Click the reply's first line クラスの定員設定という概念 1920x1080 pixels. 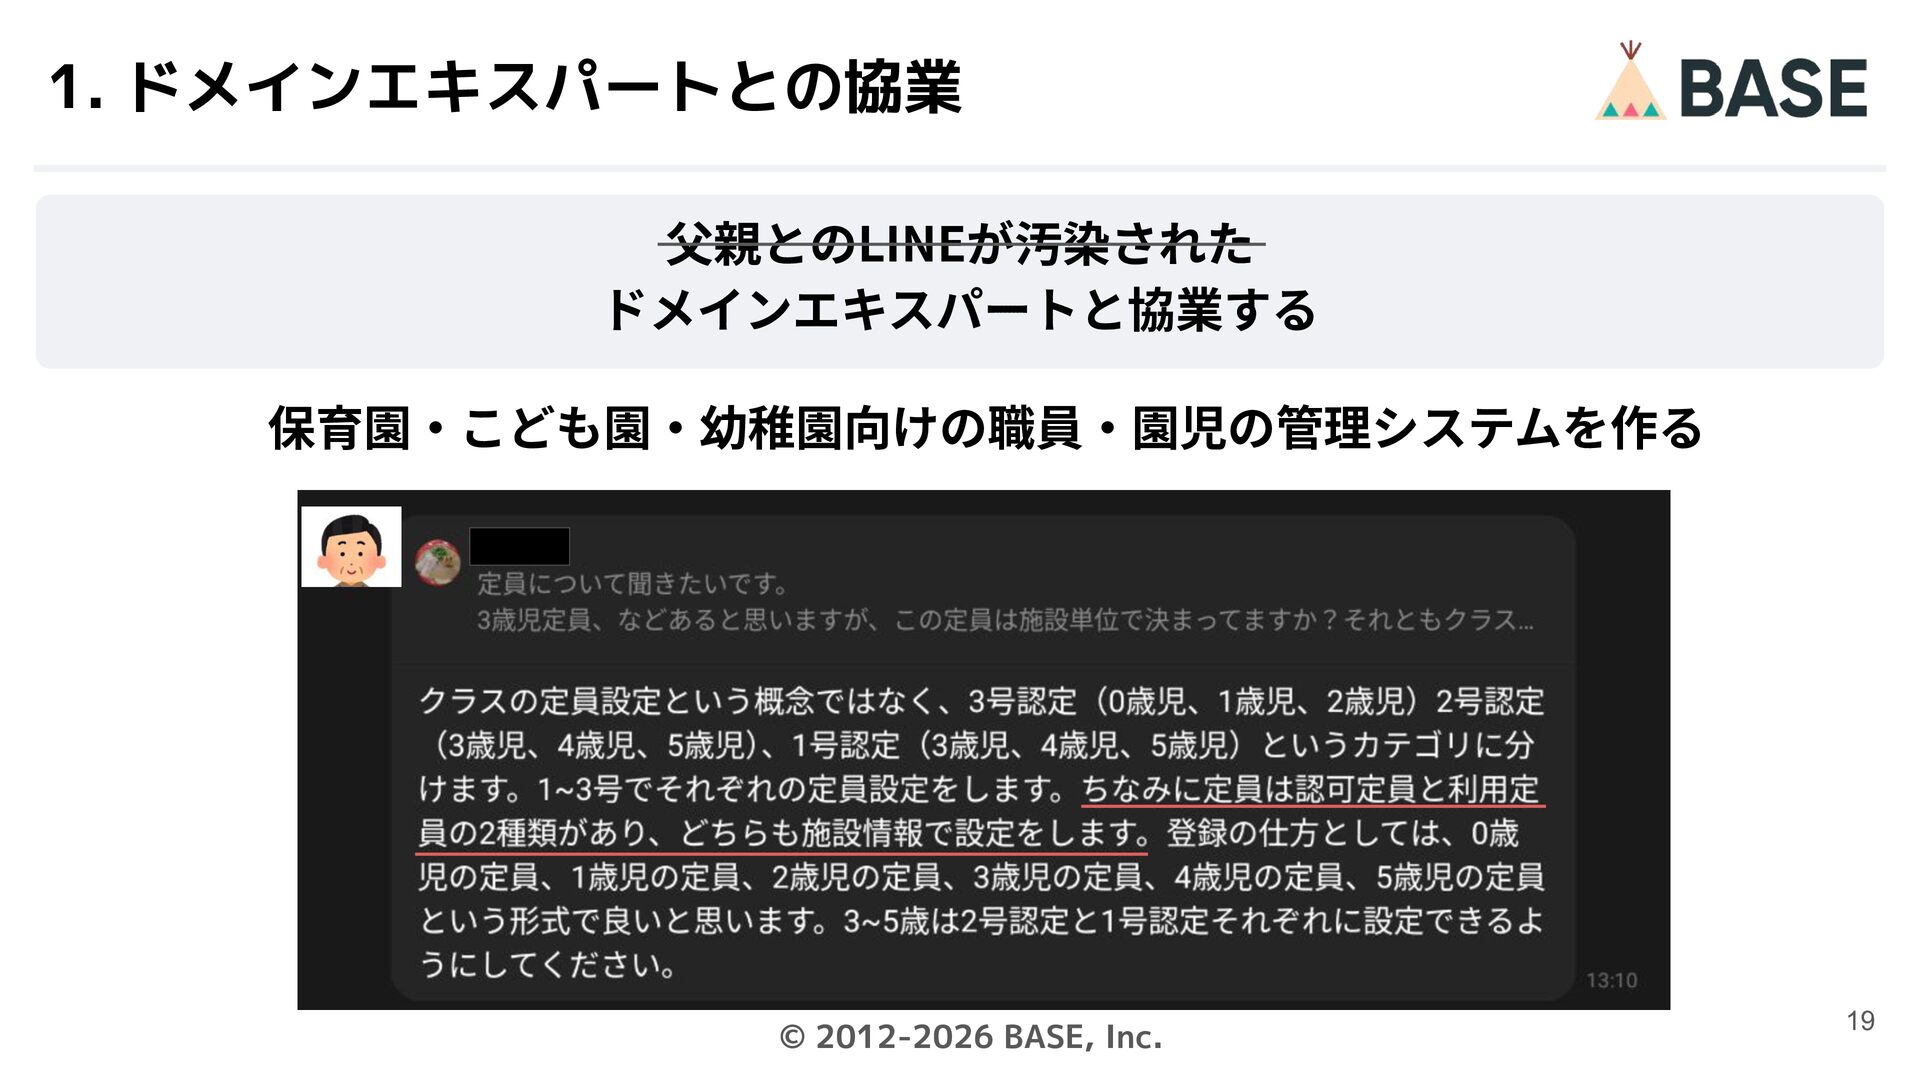coord(981,701)
